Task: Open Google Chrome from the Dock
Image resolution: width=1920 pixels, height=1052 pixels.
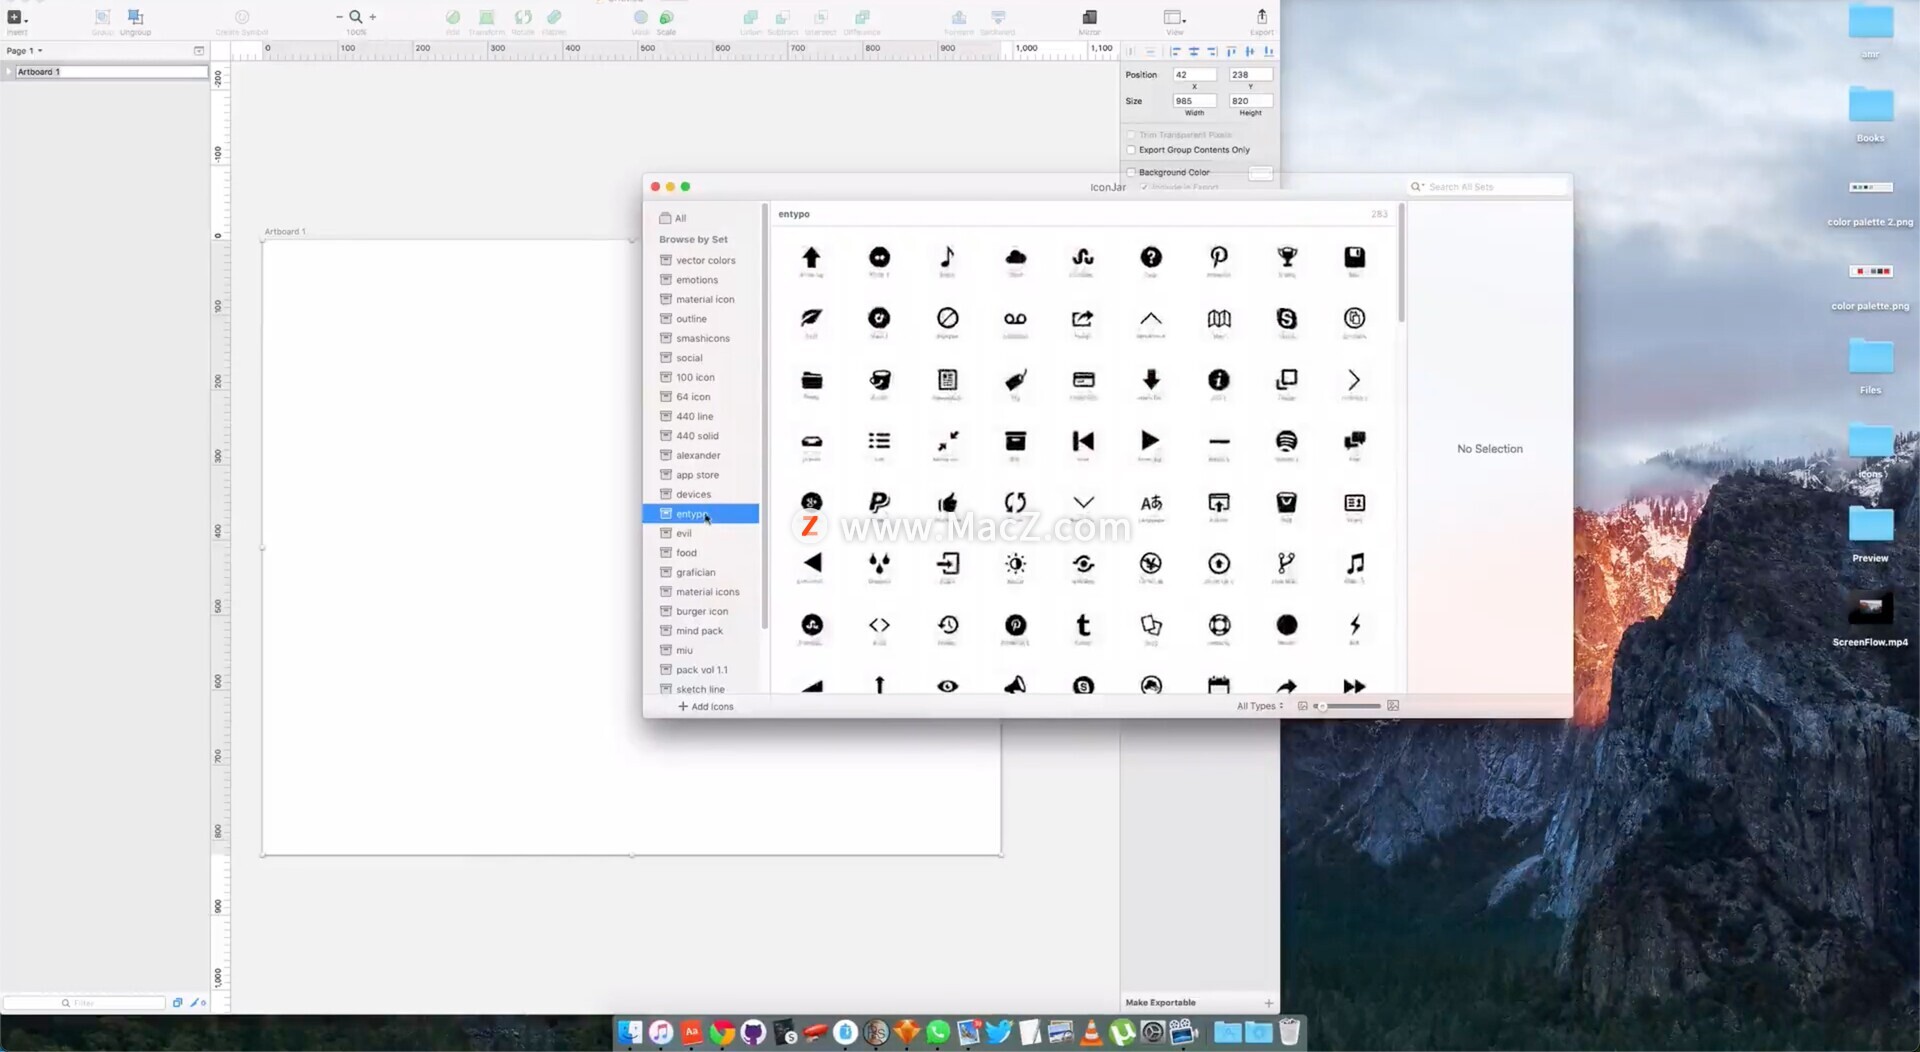Action: (722, 1032)
